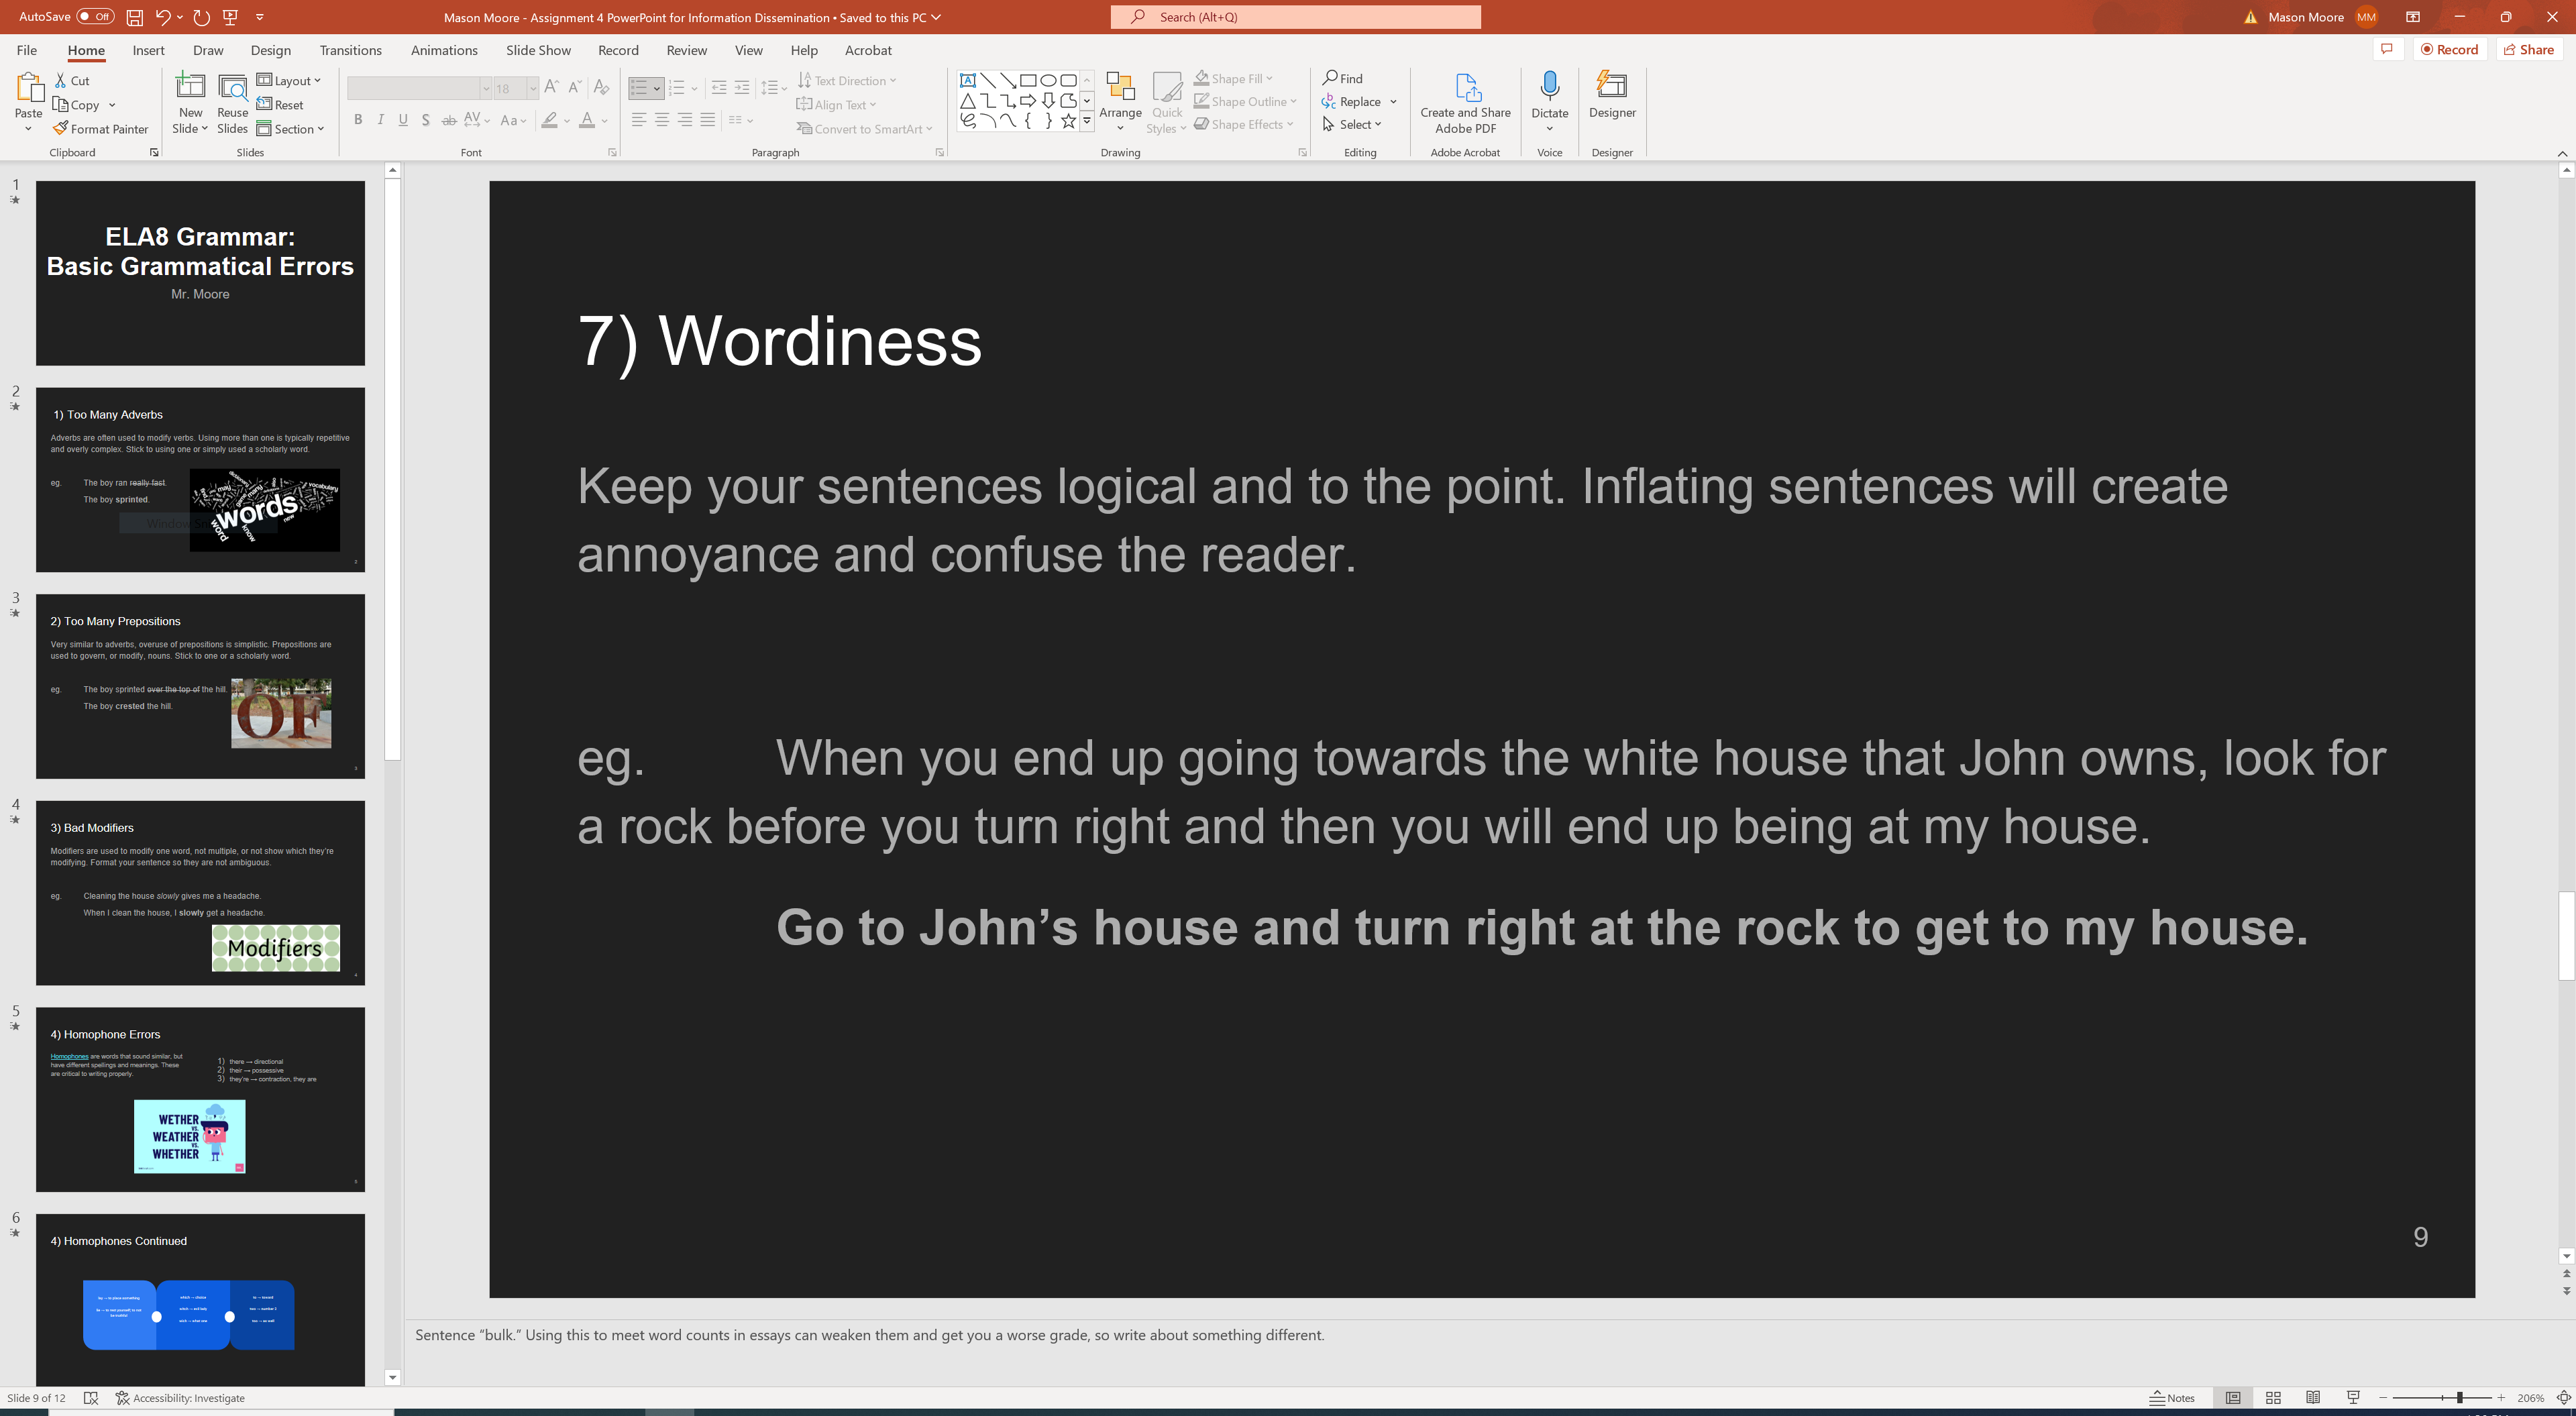The image size is (2576, 1416).
Task: Toggle AutoSave switch on
Action: coord(95,17)
